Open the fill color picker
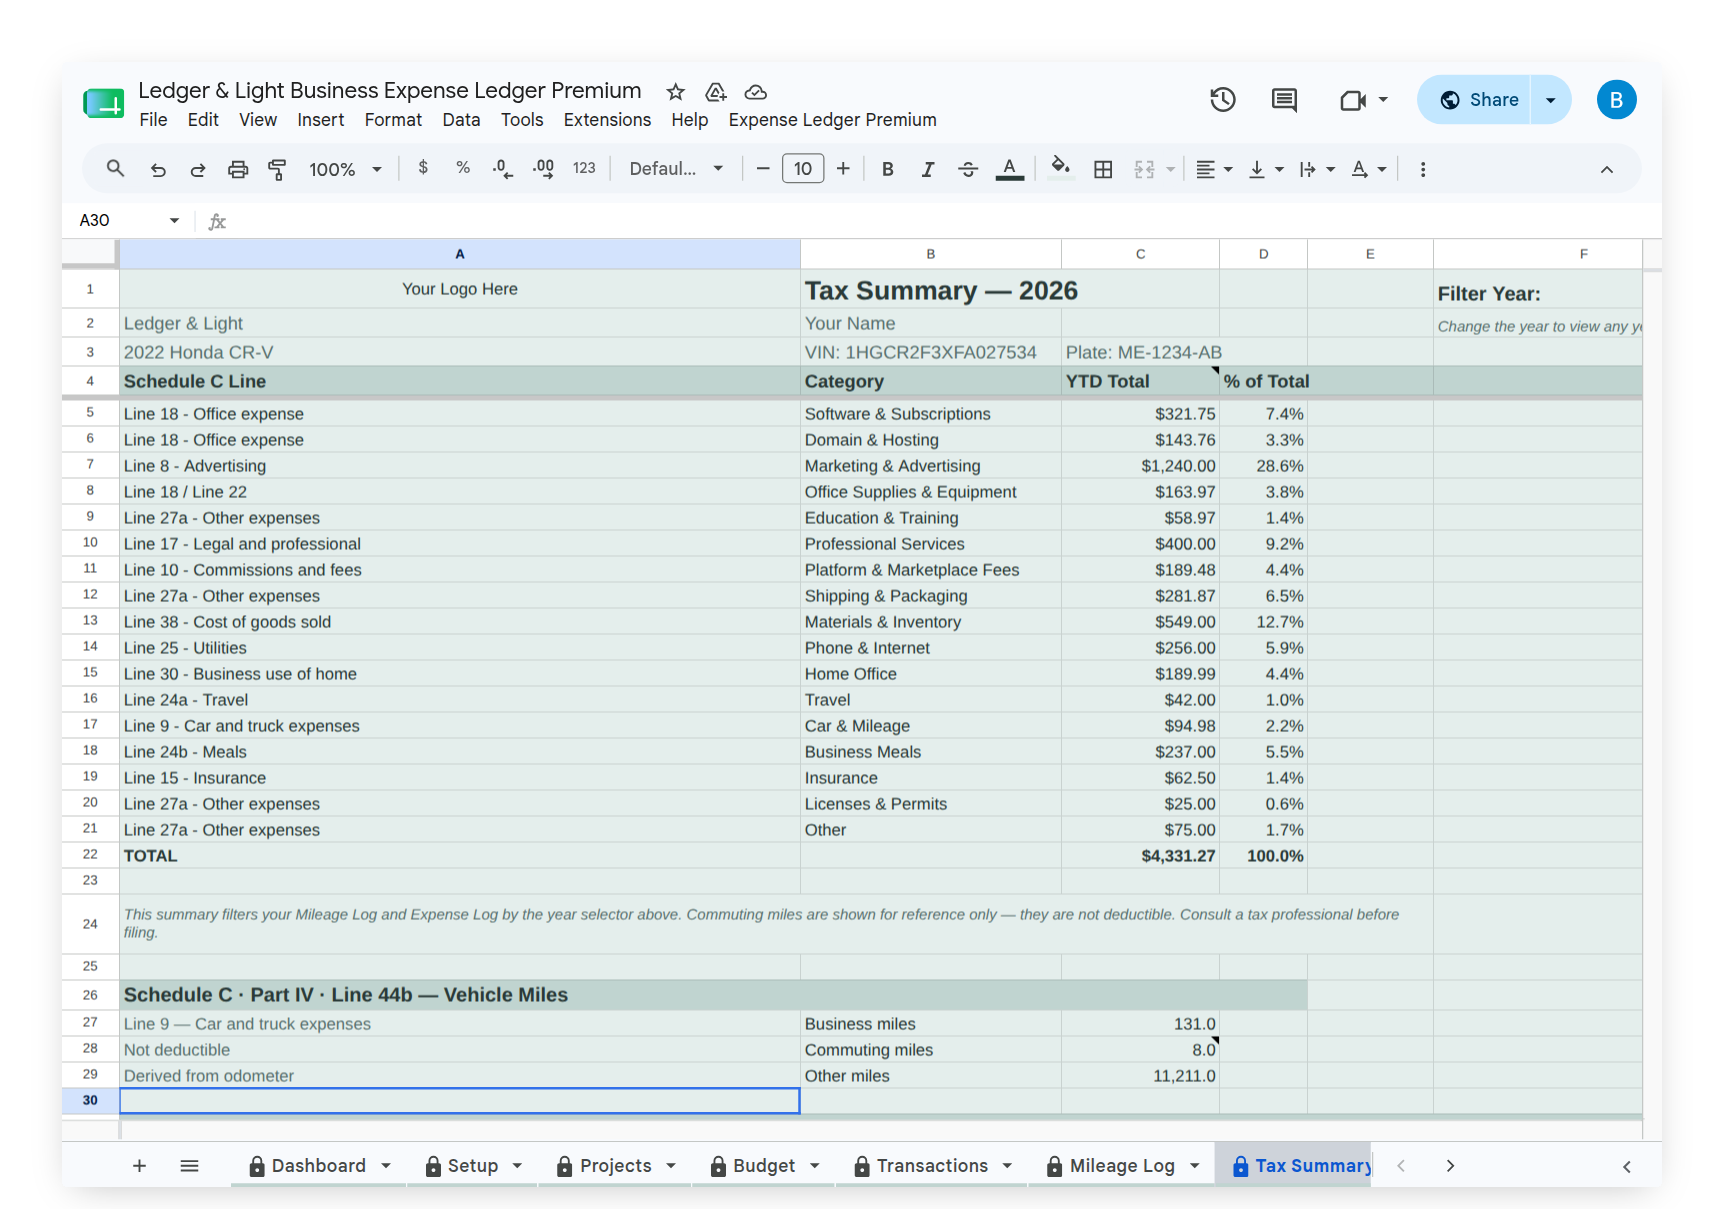 pos(1061,168)
